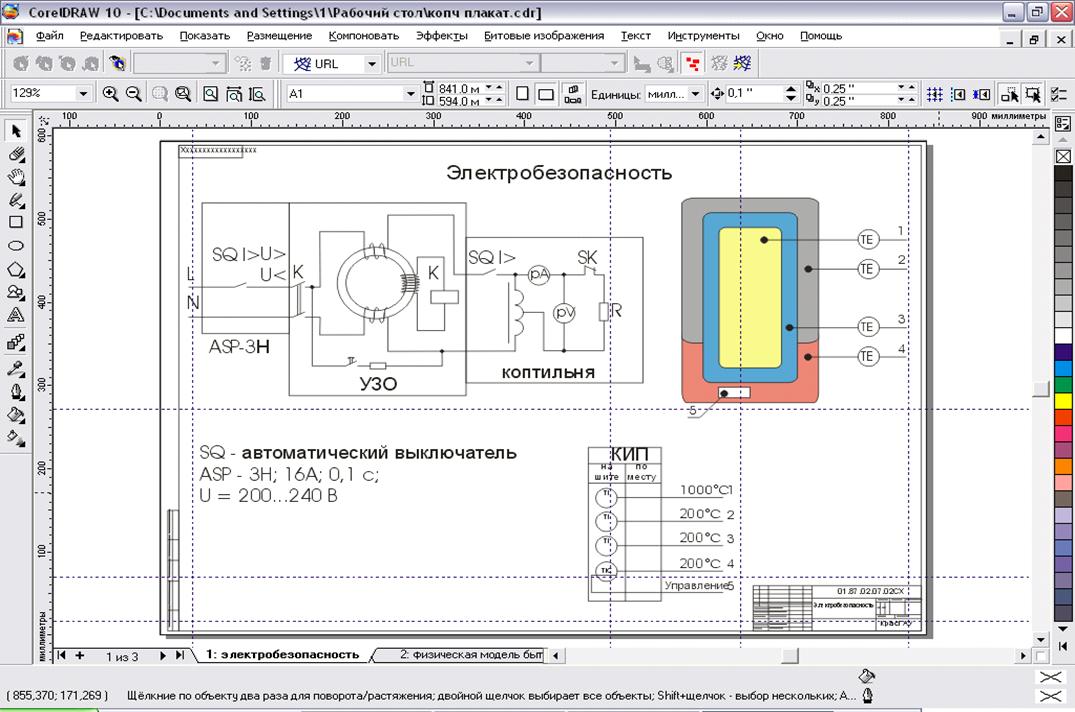
Task: Select the Ellipse tool
Action: (16, 246)
